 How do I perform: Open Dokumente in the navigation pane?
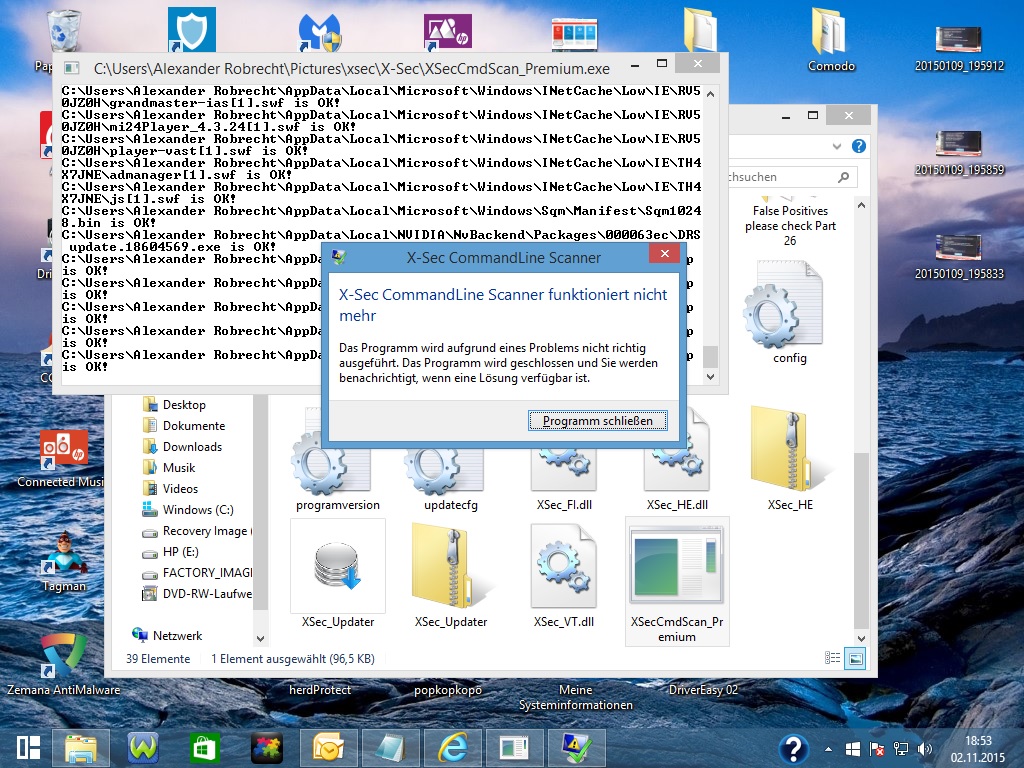click(193, 426)
